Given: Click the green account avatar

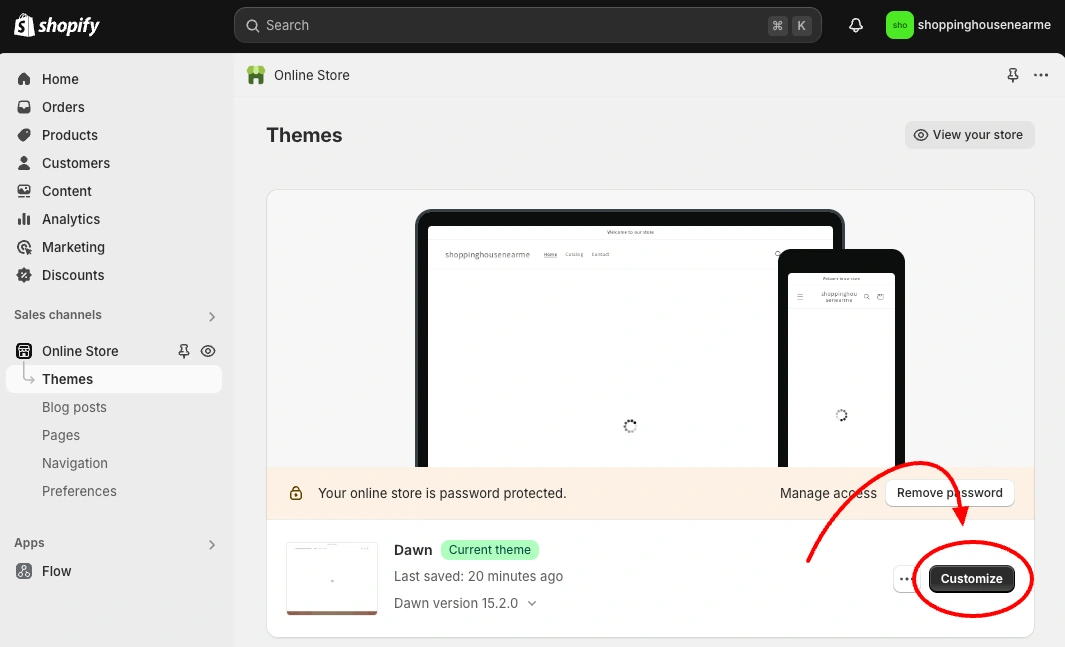Looking at the screenshot, I should (899, 25).
